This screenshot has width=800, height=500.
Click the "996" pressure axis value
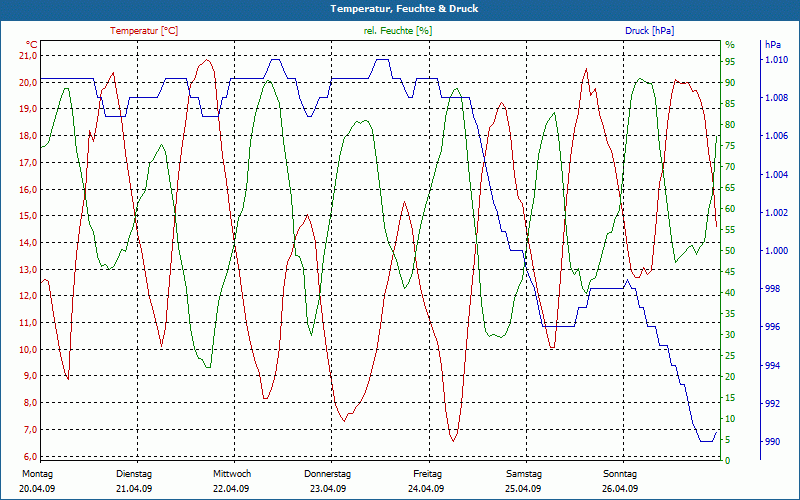coord(773,327)
